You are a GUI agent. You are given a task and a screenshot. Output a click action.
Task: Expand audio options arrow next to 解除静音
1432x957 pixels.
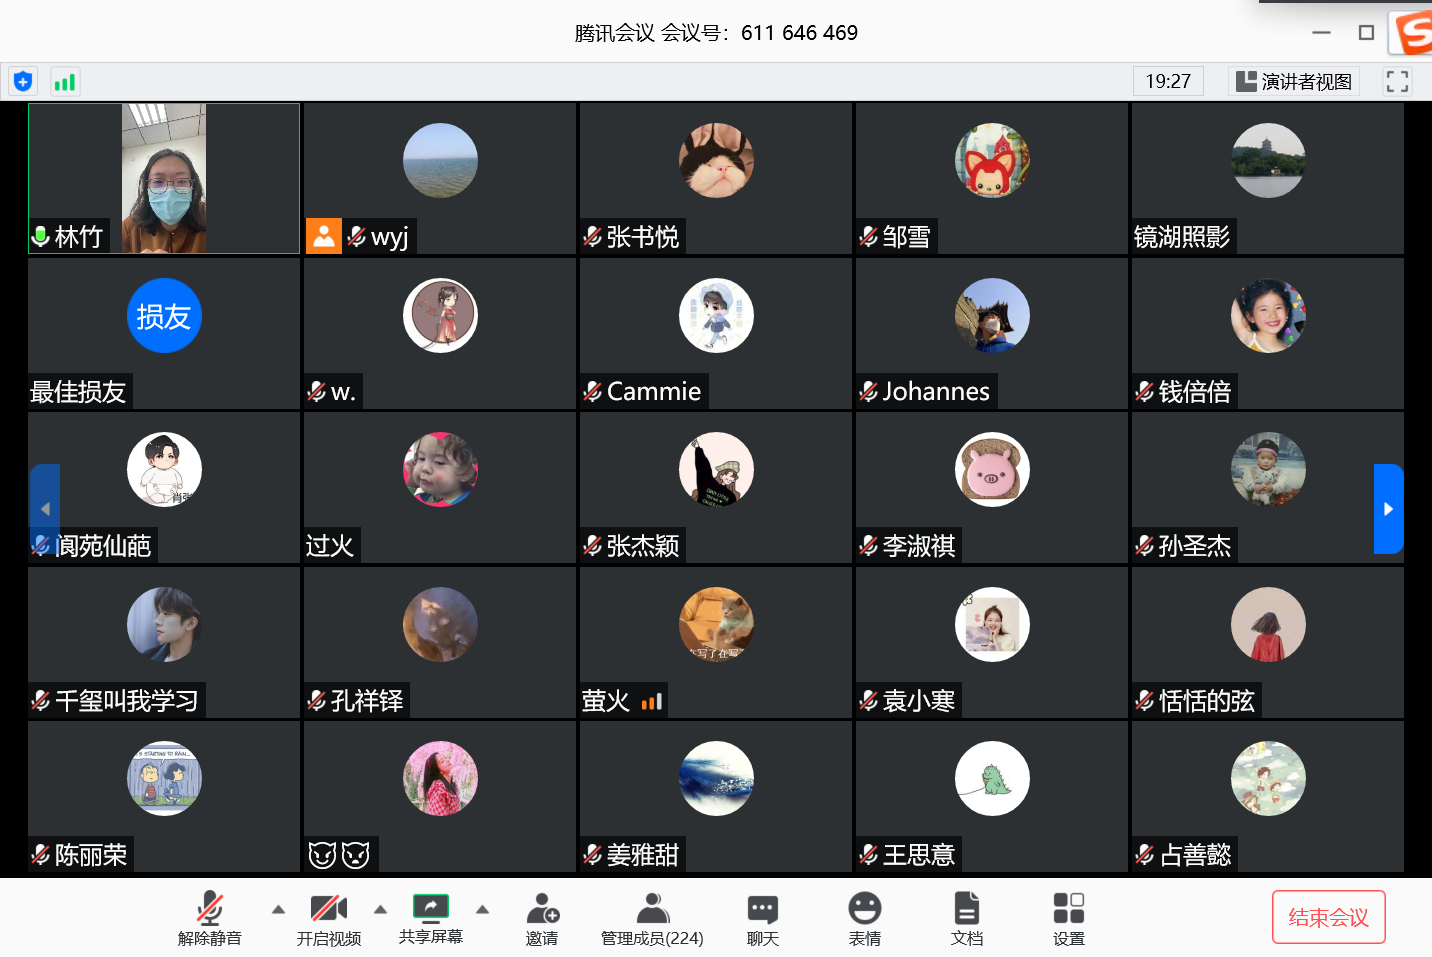(278, 910)
